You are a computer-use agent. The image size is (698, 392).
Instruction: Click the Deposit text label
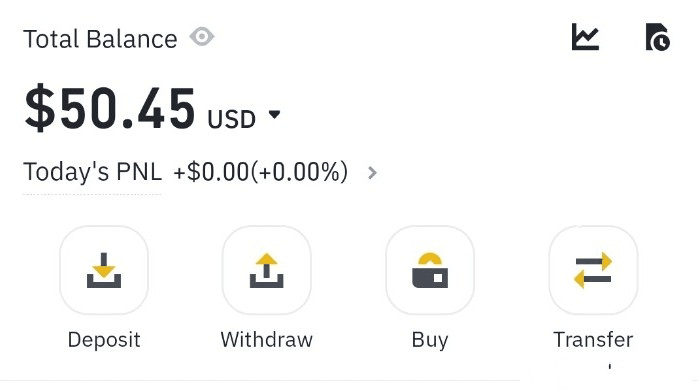point(104,340)
